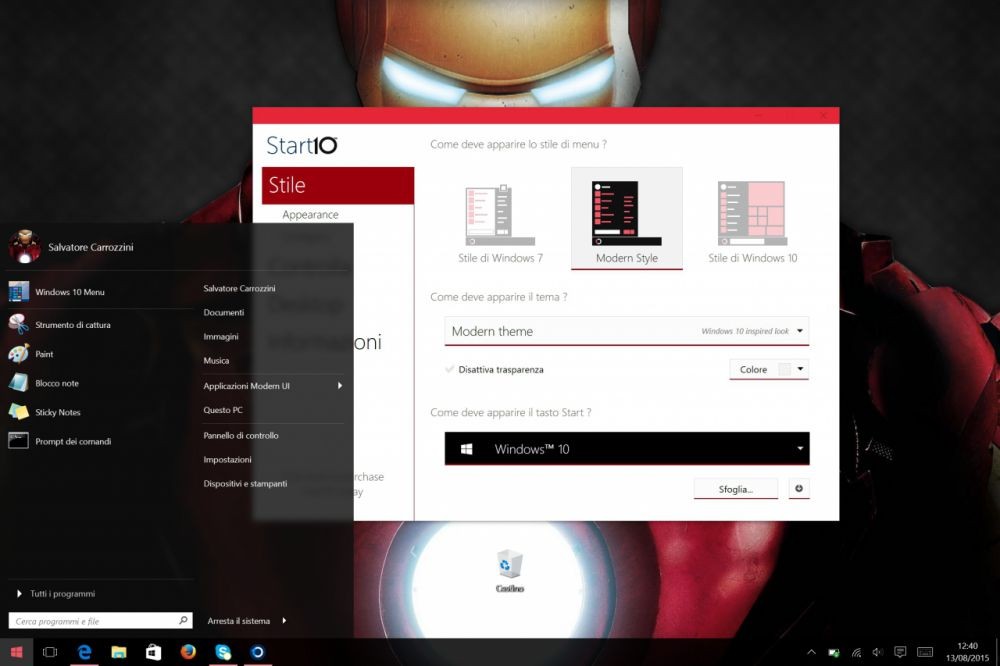Open Dispositivi e stampanti
This screenshot has height=666, width=1000.
point(245,484)
